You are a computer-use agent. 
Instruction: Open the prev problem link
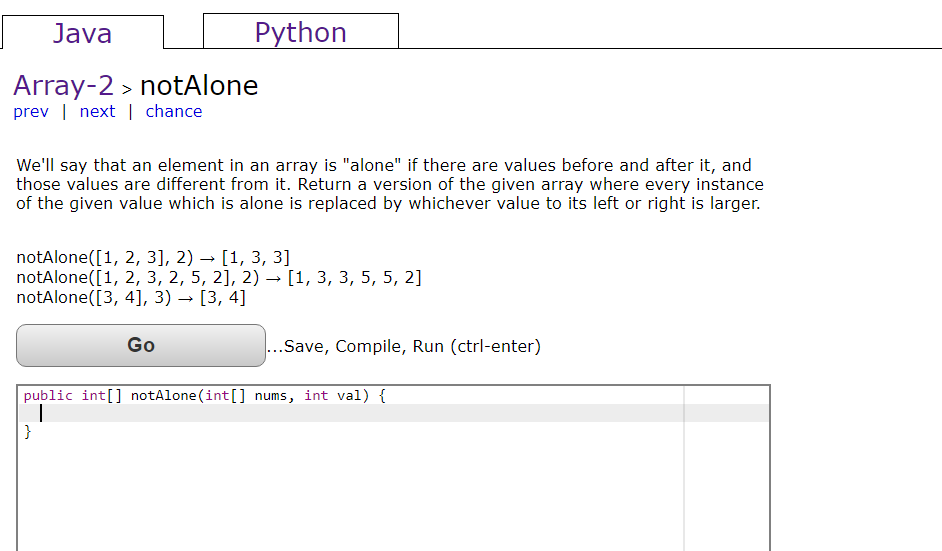31,111
